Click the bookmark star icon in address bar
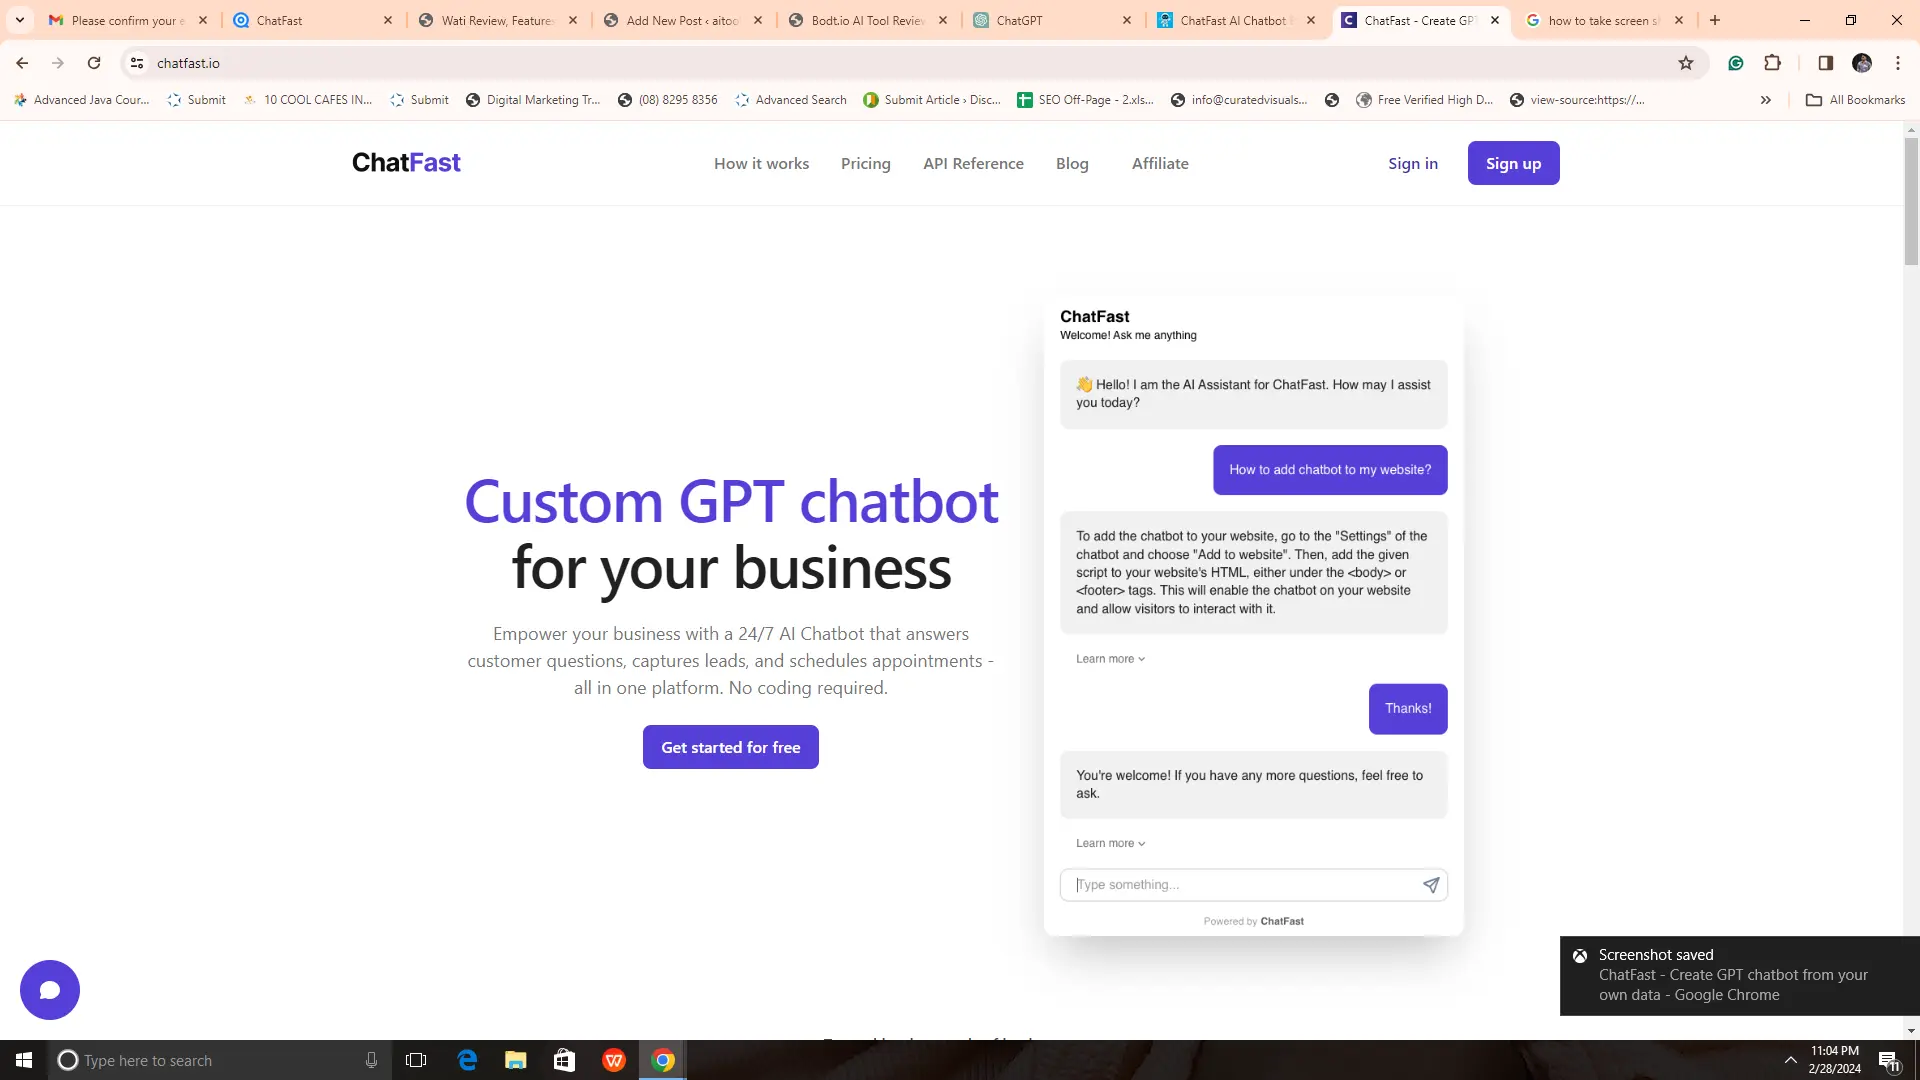Screen dimensions: 1920x1080 click(x=1685, y=62)
